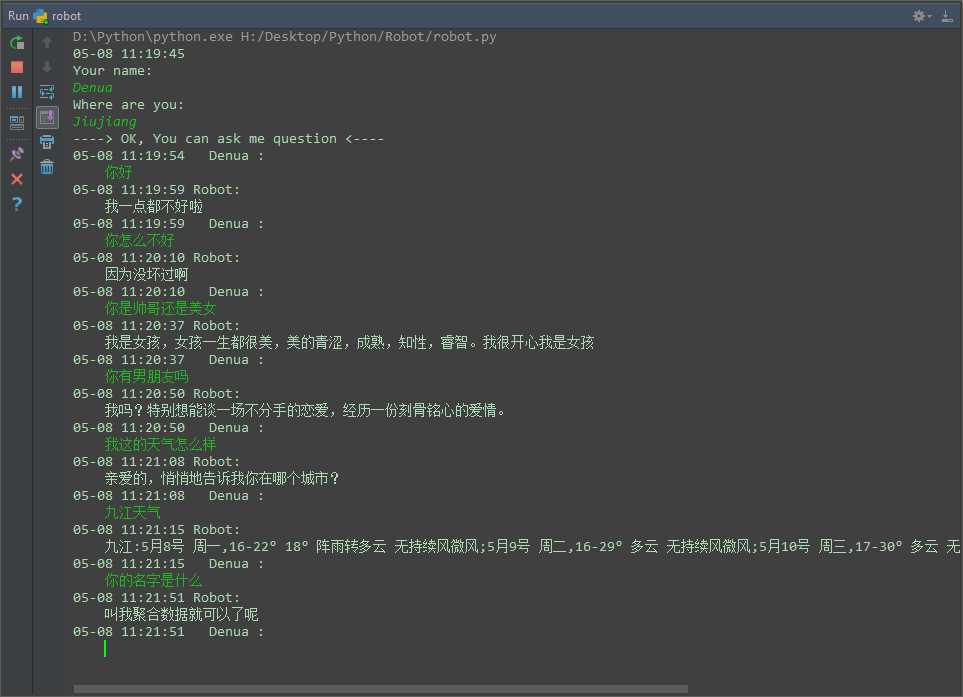Close the run session with red X

click(17, 179)
